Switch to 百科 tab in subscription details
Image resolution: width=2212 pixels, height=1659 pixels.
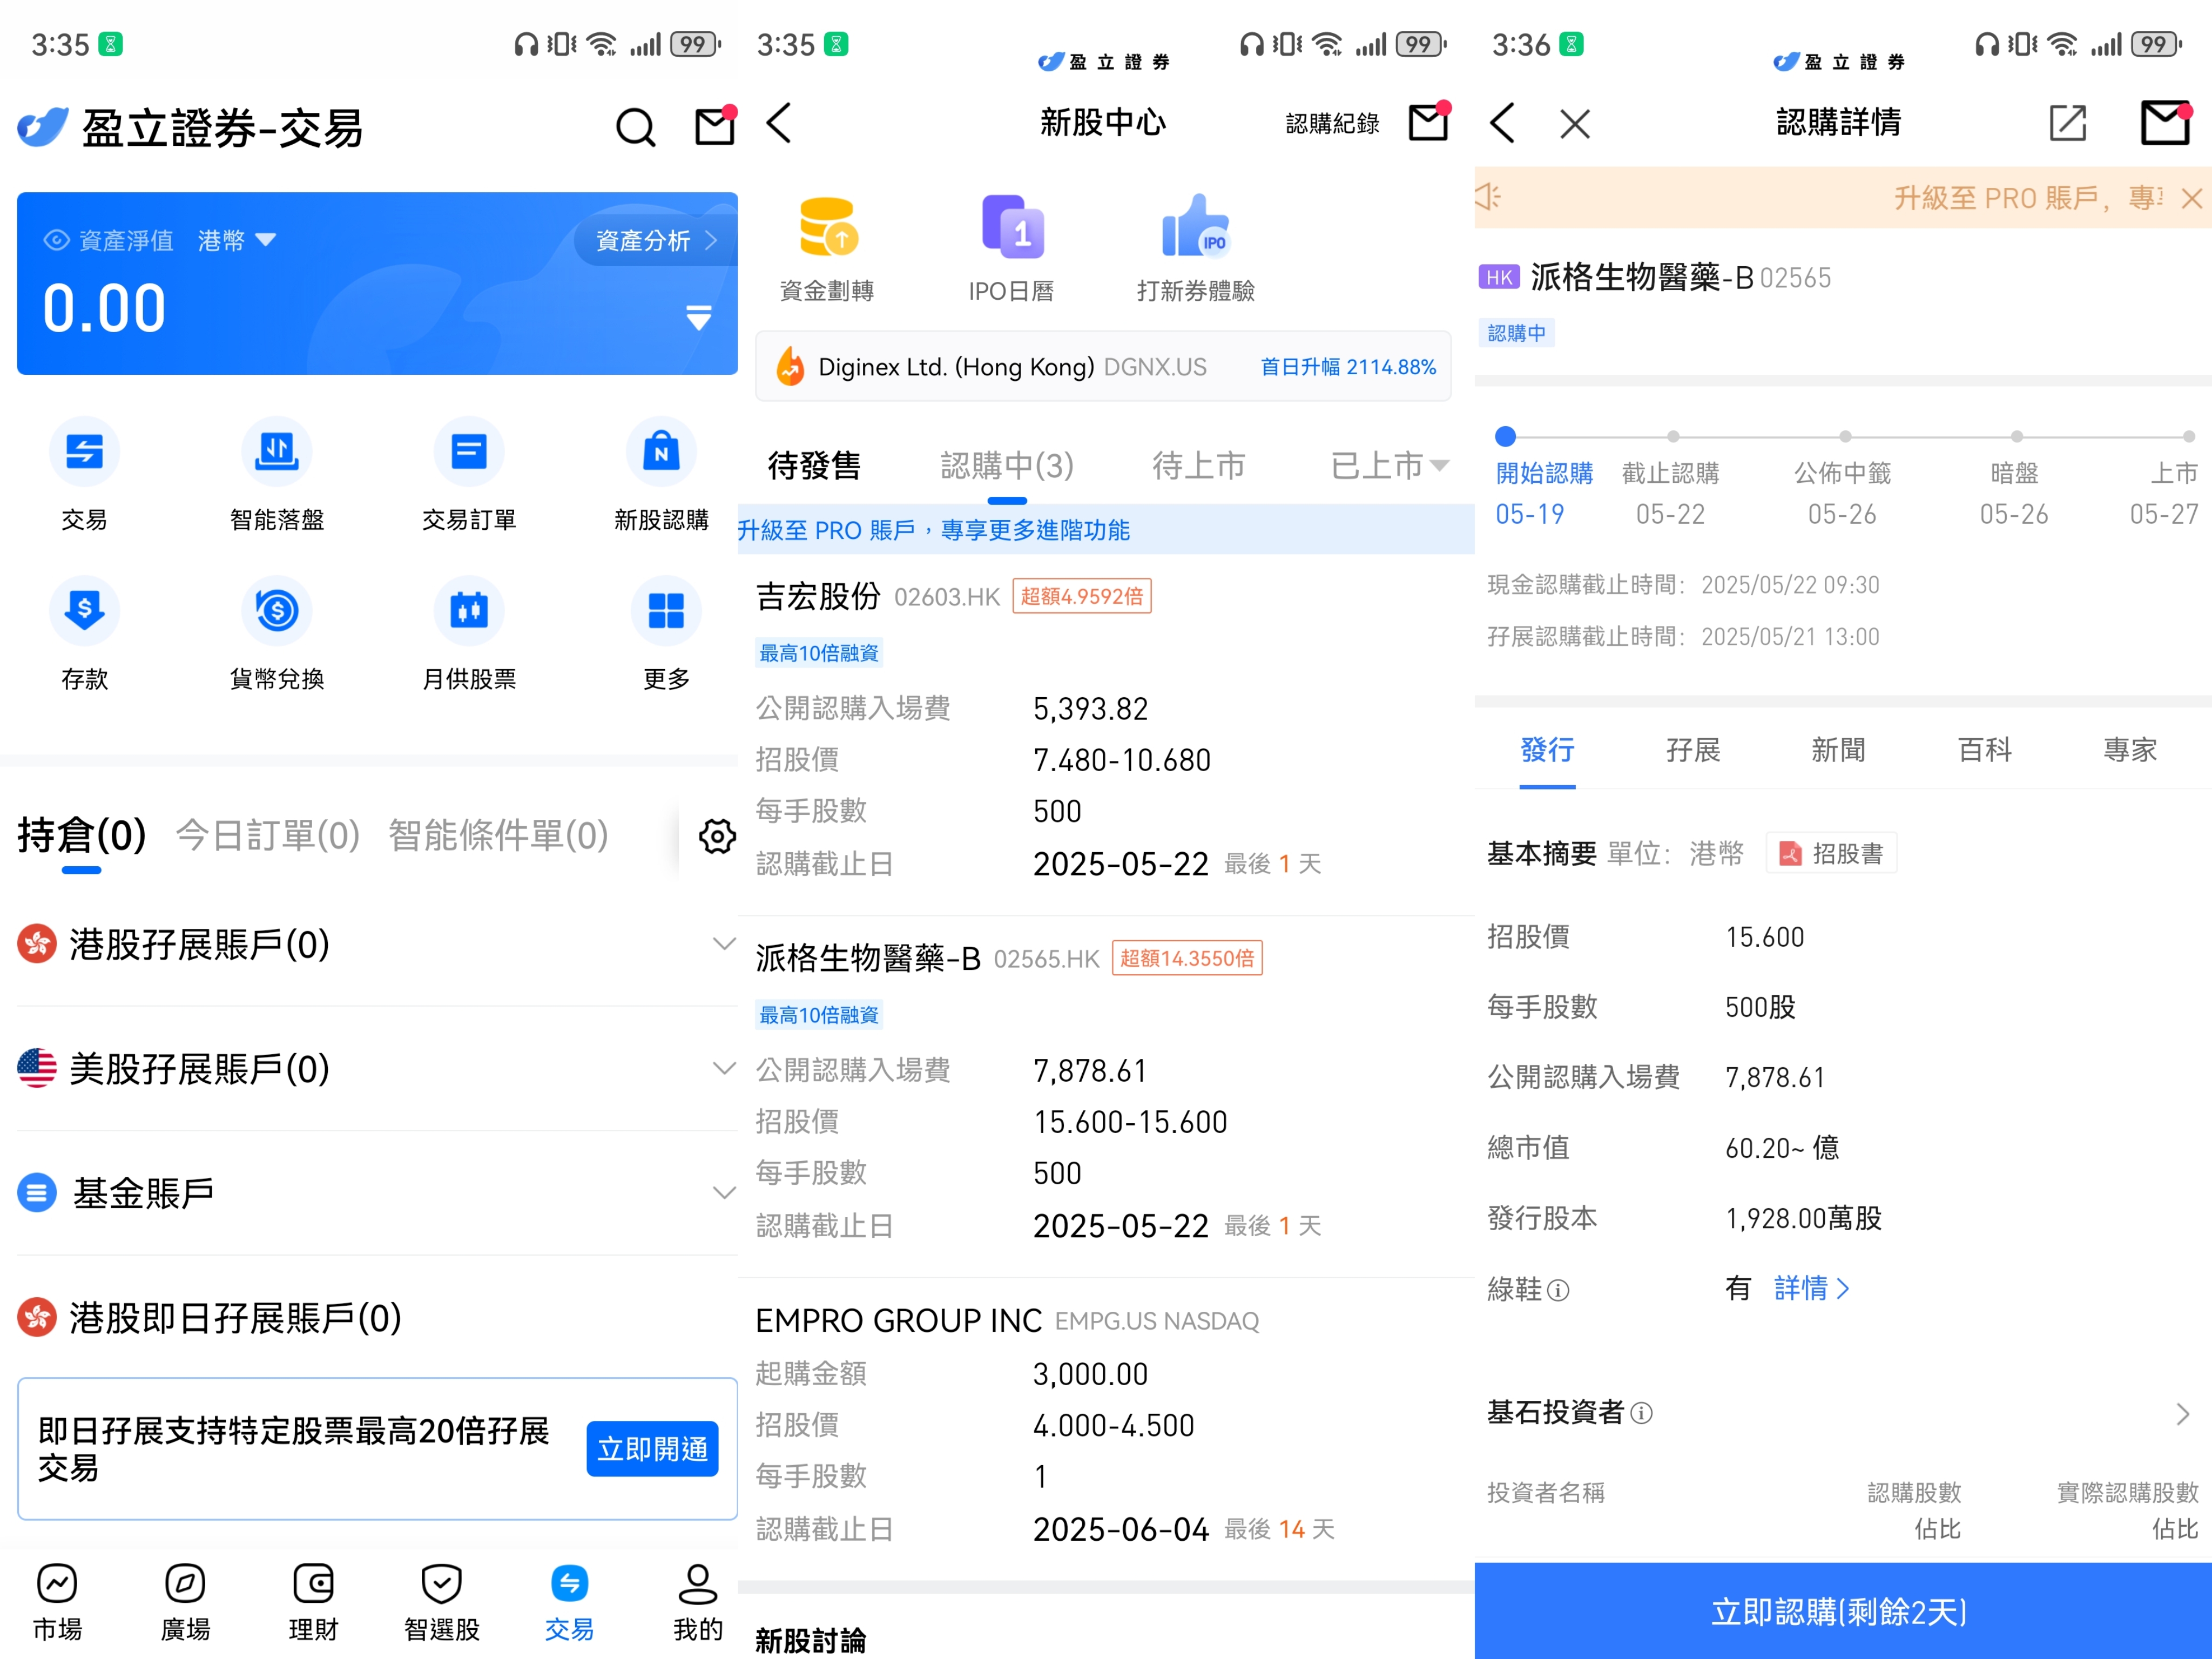point(1984,750)
